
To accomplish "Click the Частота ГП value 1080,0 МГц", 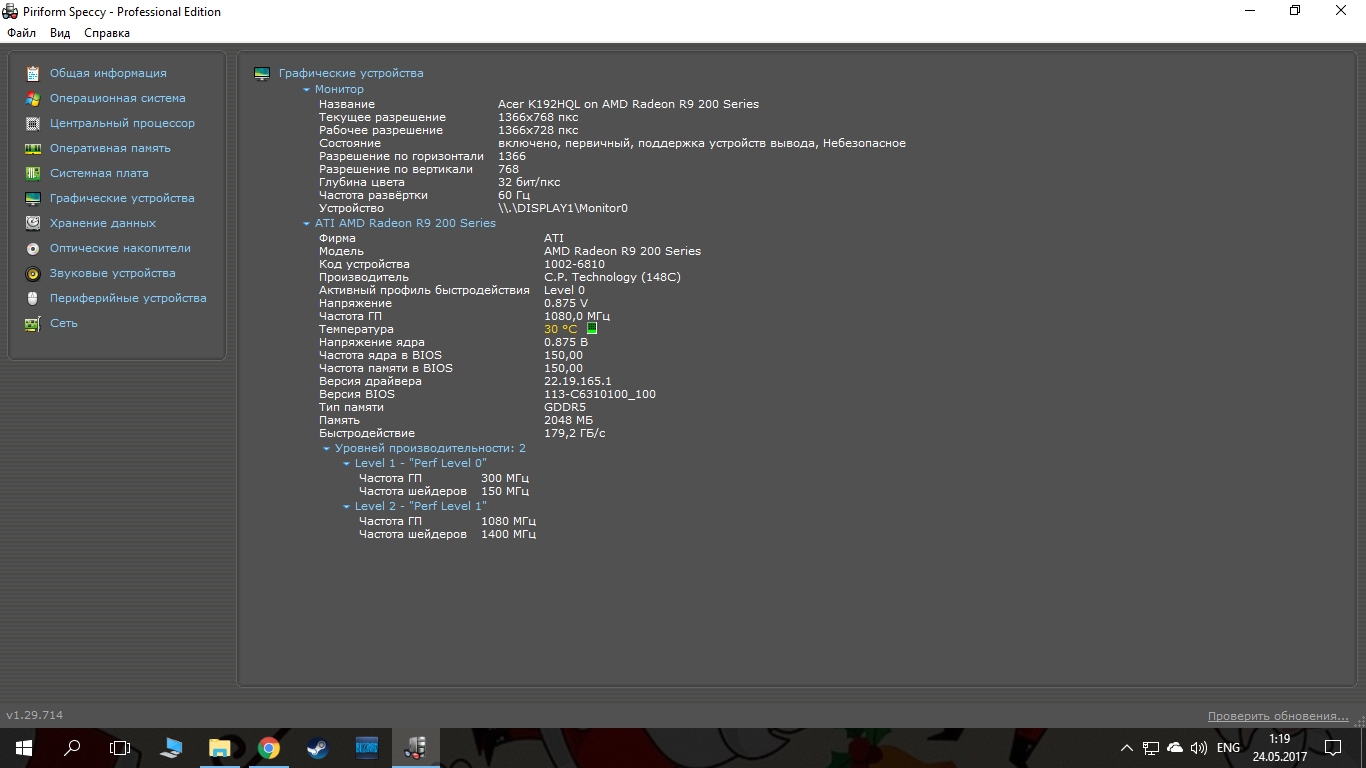I will click(x=577, y=316).
